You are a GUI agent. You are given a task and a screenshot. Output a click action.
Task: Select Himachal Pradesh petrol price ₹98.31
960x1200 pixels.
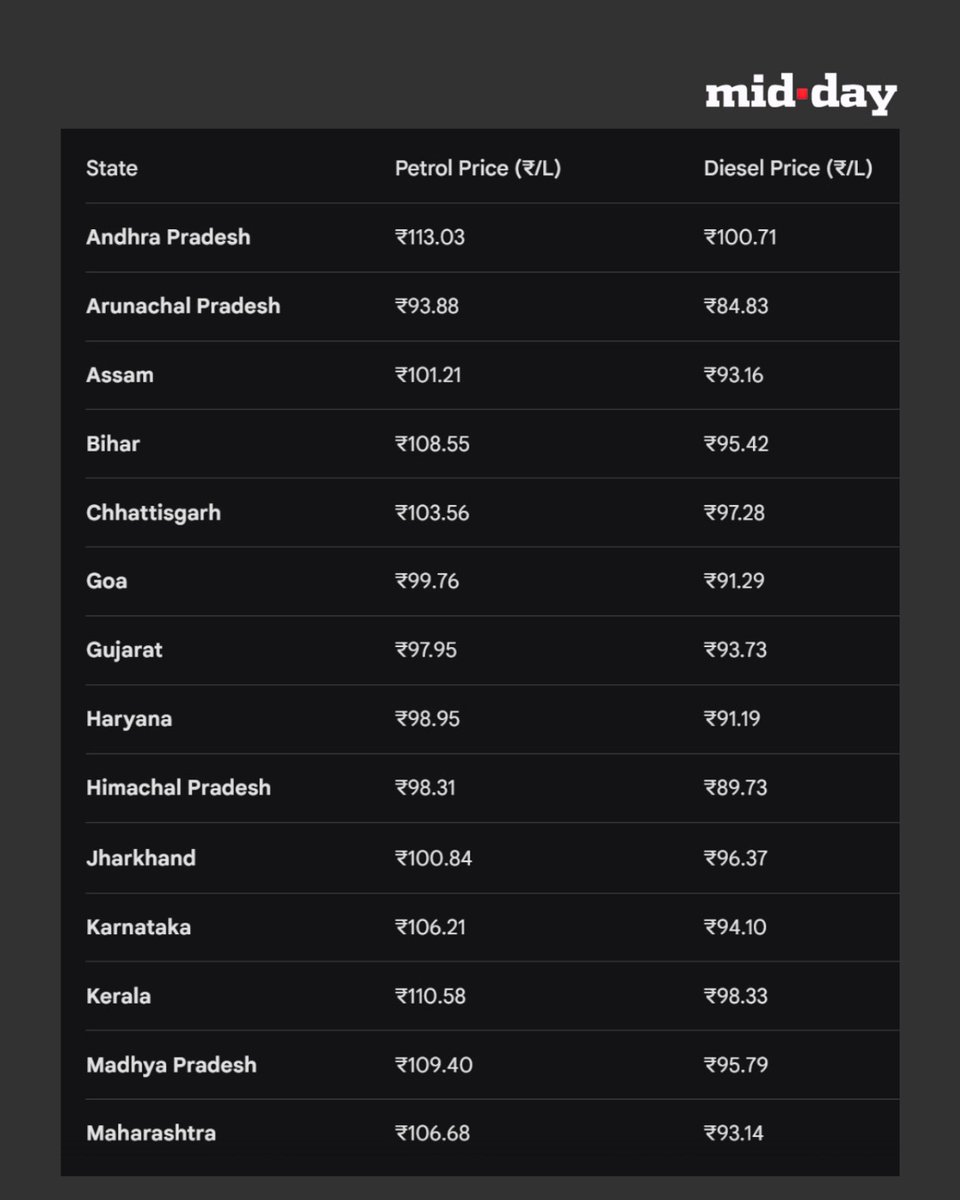point(425,788)
